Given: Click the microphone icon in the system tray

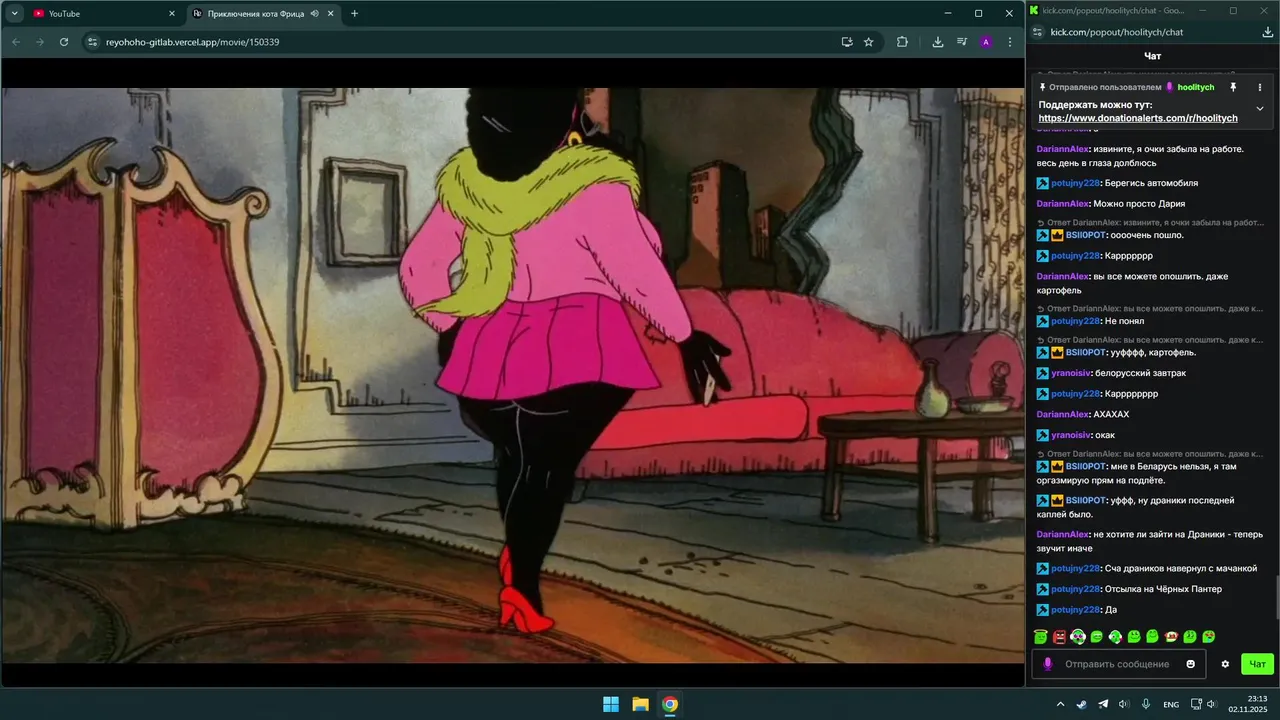Looking at the screenshot, I should pos(1146,704).
